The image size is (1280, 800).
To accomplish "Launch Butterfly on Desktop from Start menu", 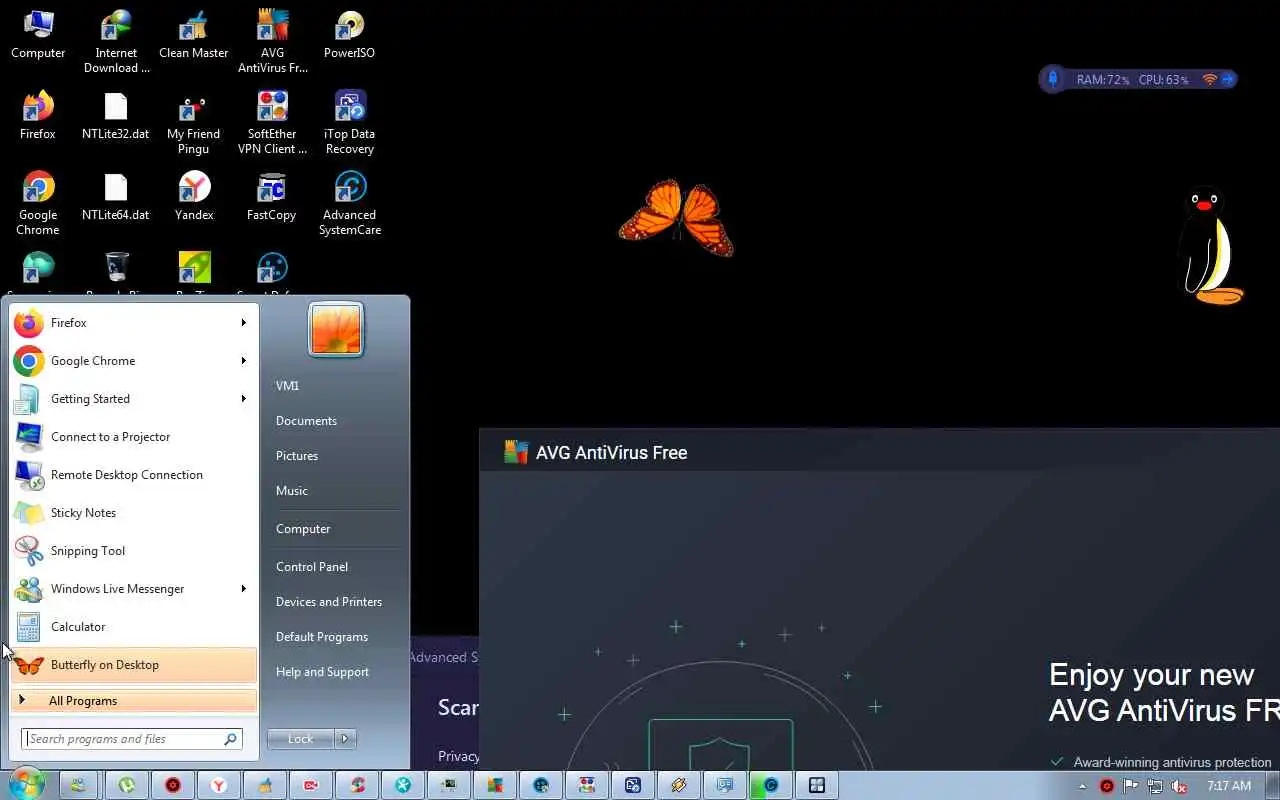I will tap(134, 665).
